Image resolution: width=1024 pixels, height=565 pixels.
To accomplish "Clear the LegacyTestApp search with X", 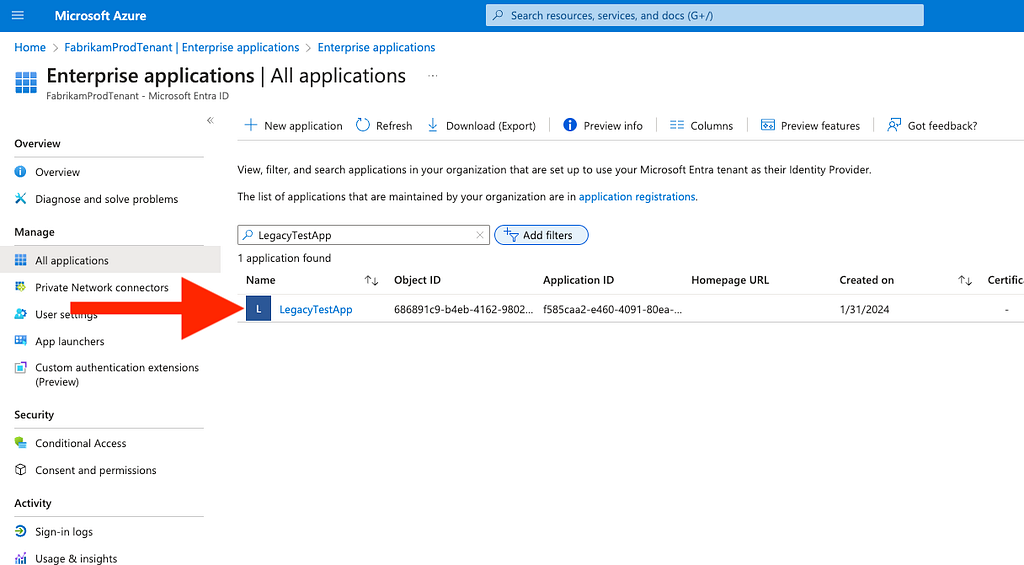I will point(479,235).
